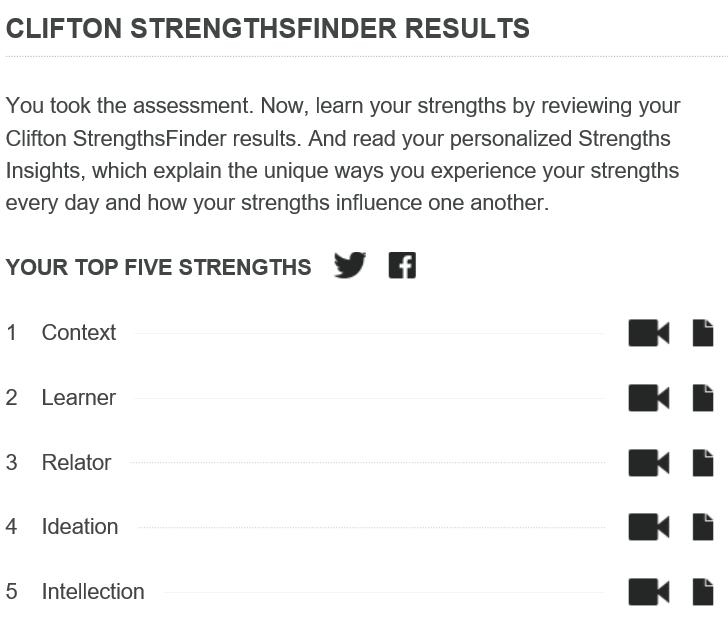Play the Learner strength video
Screen dimensions: 728x620
click(x=648, y=398)
